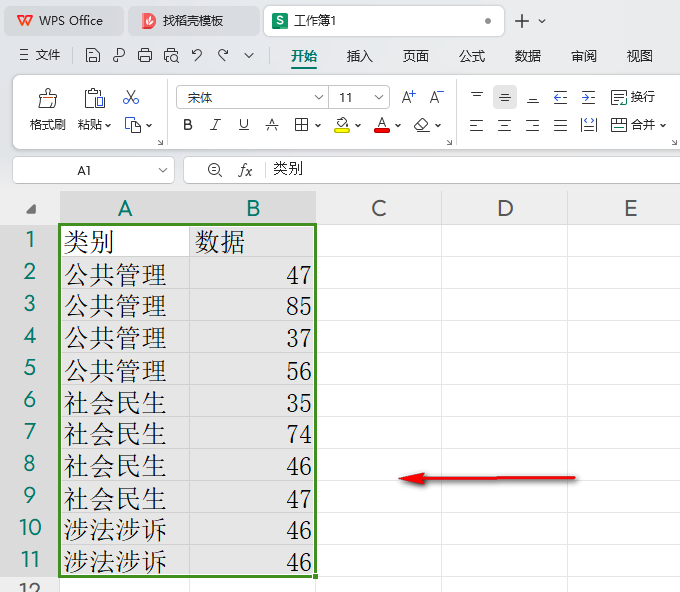Click the borders grid icon
This screenshot has width=680, height=592.
click(301, 125)
